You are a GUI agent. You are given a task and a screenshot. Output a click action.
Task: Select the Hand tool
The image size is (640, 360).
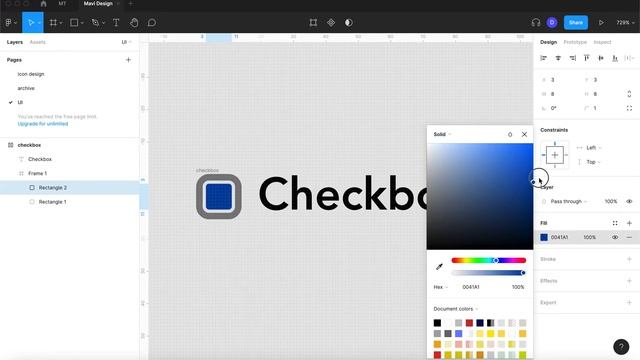click(x=134, y=23)
